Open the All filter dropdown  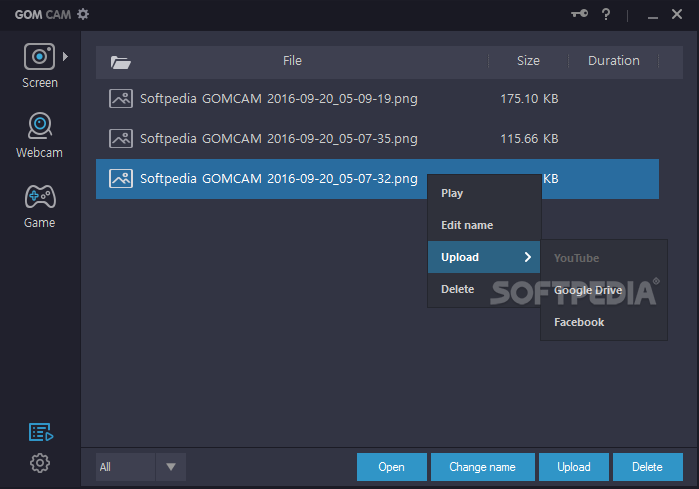click(141, 467)
